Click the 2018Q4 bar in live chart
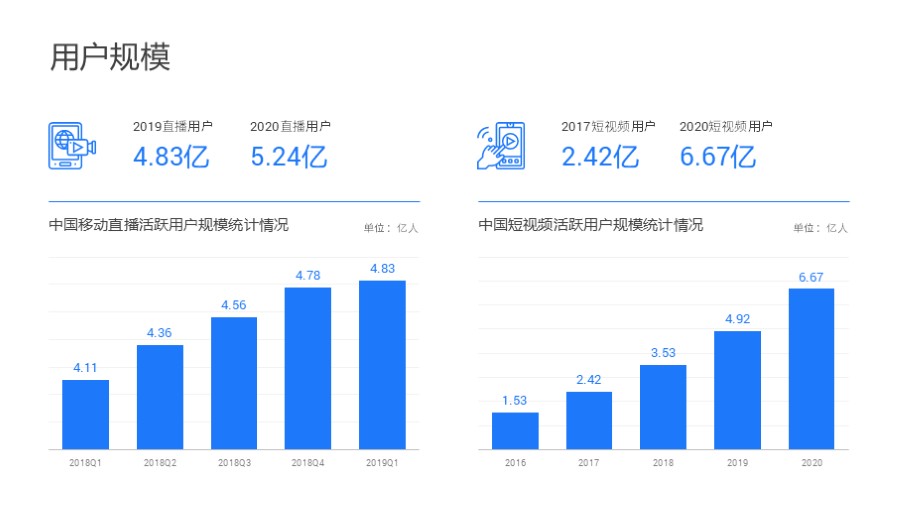Viewport: 900px width, 506px height. pyautogui.click(x=308, y=368)
